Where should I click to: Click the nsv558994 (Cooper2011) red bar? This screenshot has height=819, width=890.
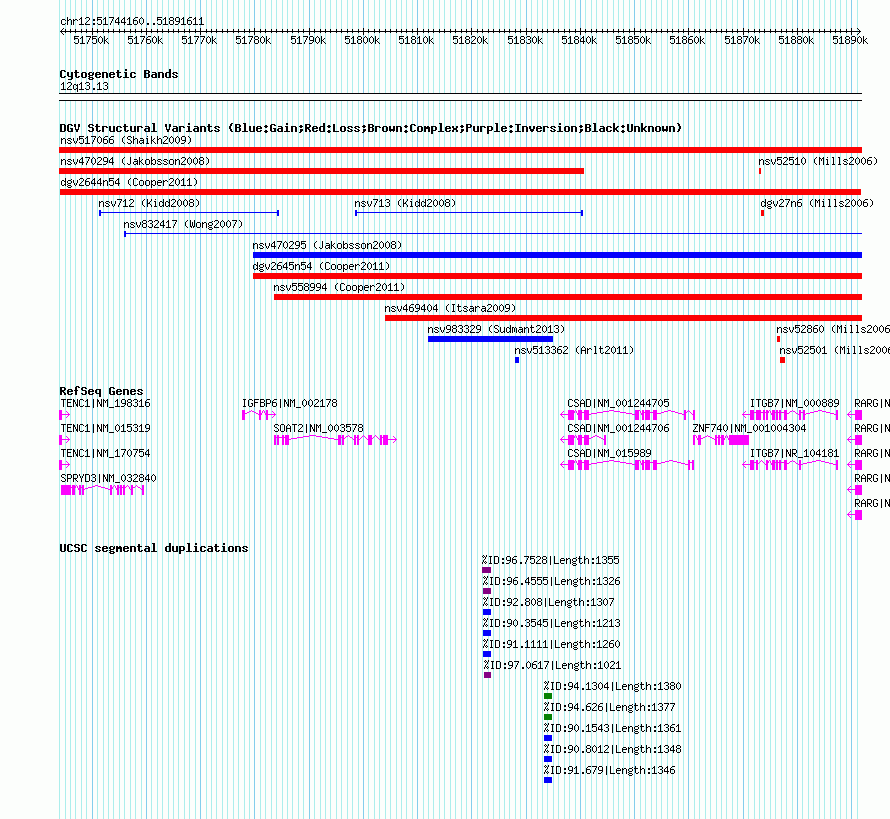[568, 297]
